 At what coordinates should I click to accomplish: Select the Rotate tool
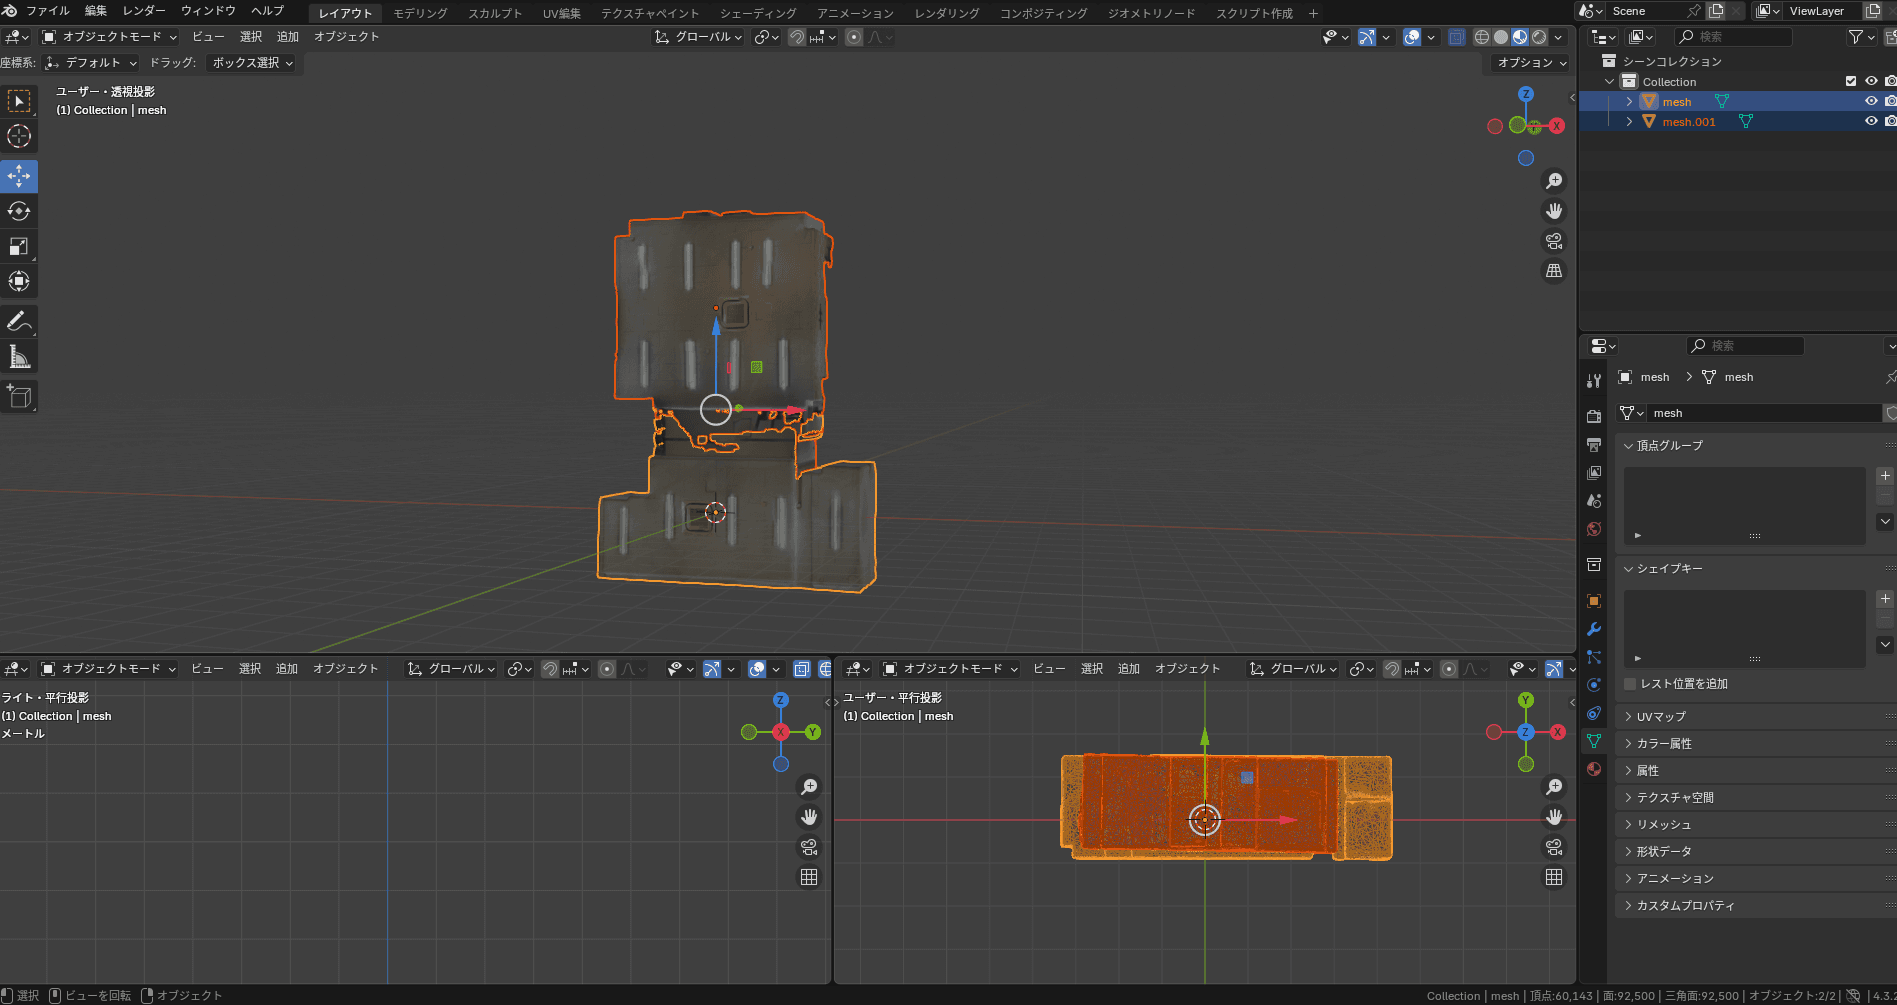[x=19, y=211]
